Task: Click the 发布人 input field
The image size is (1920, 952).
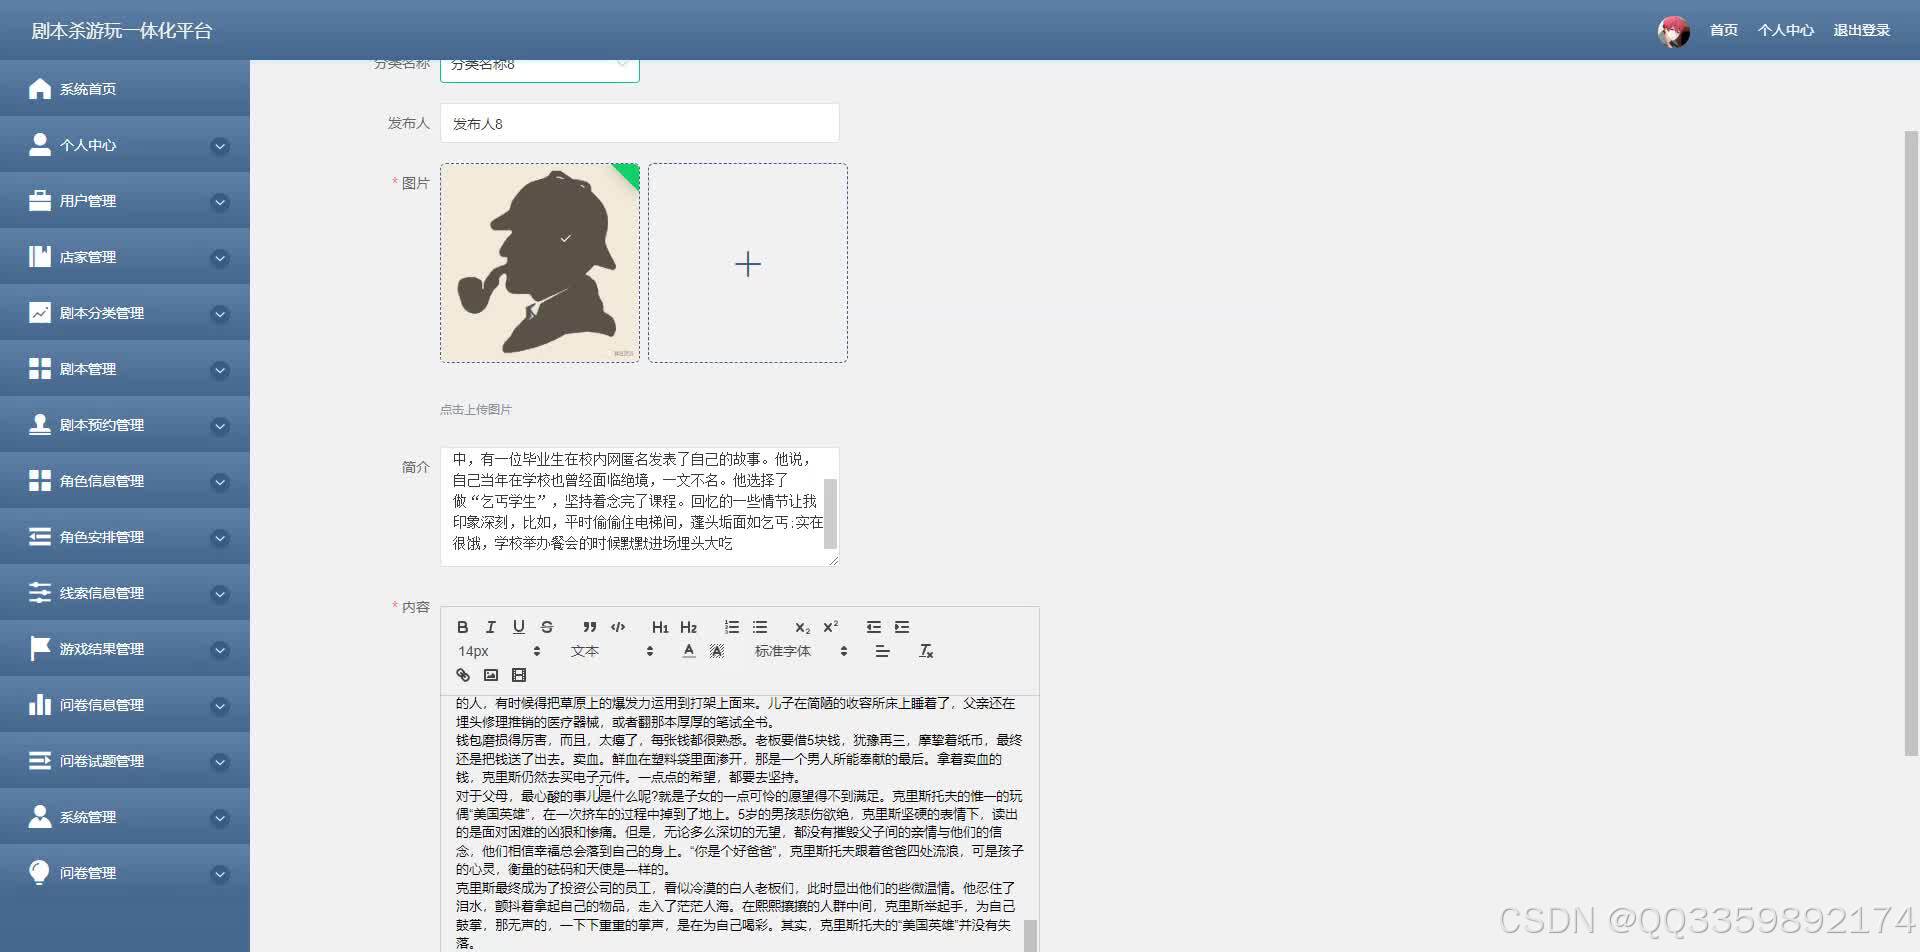Action: click(x=640, y=123)
